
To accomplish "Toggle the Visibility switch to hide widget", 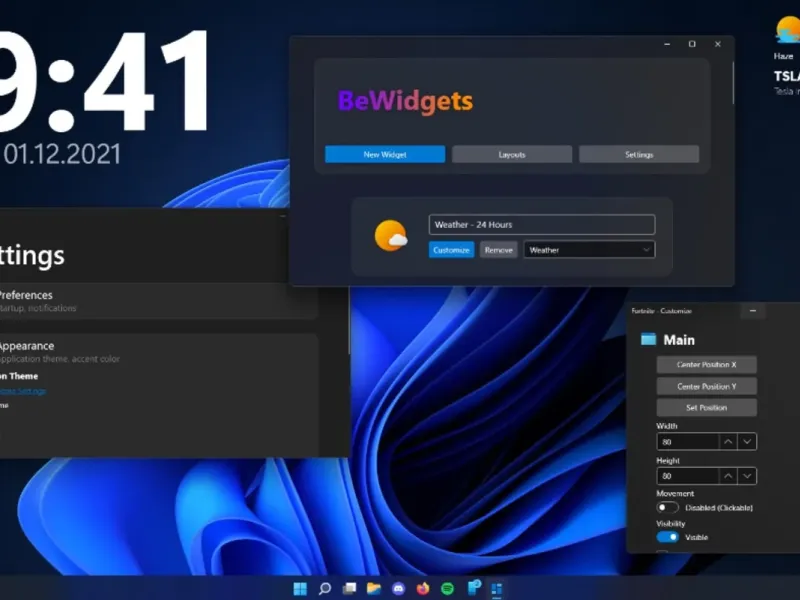I will tap(667, 537).
